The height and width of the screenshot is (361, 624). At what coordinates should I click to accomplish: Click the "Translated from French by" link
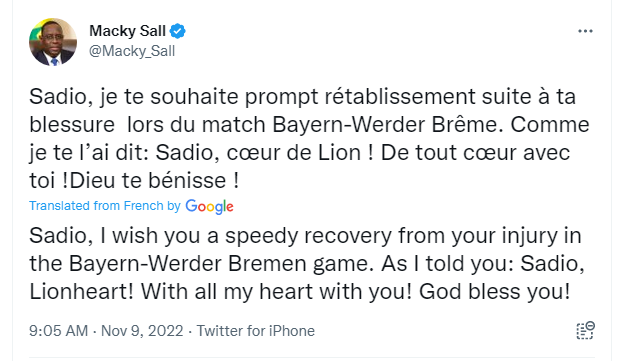105,206
